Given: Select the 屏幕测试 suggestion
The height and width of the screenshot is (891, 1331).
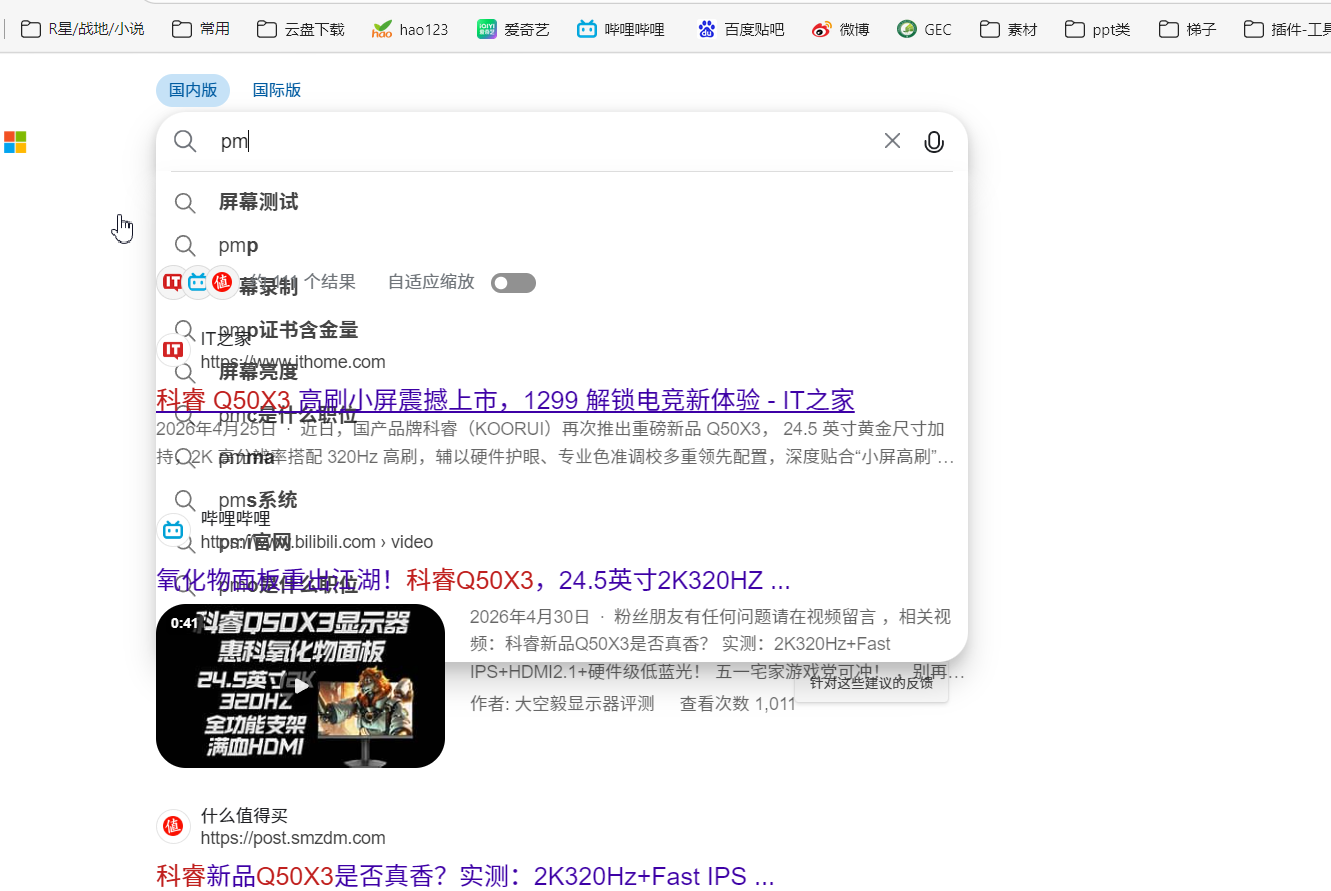Looking at the screenshot, I should coord(562,203).
